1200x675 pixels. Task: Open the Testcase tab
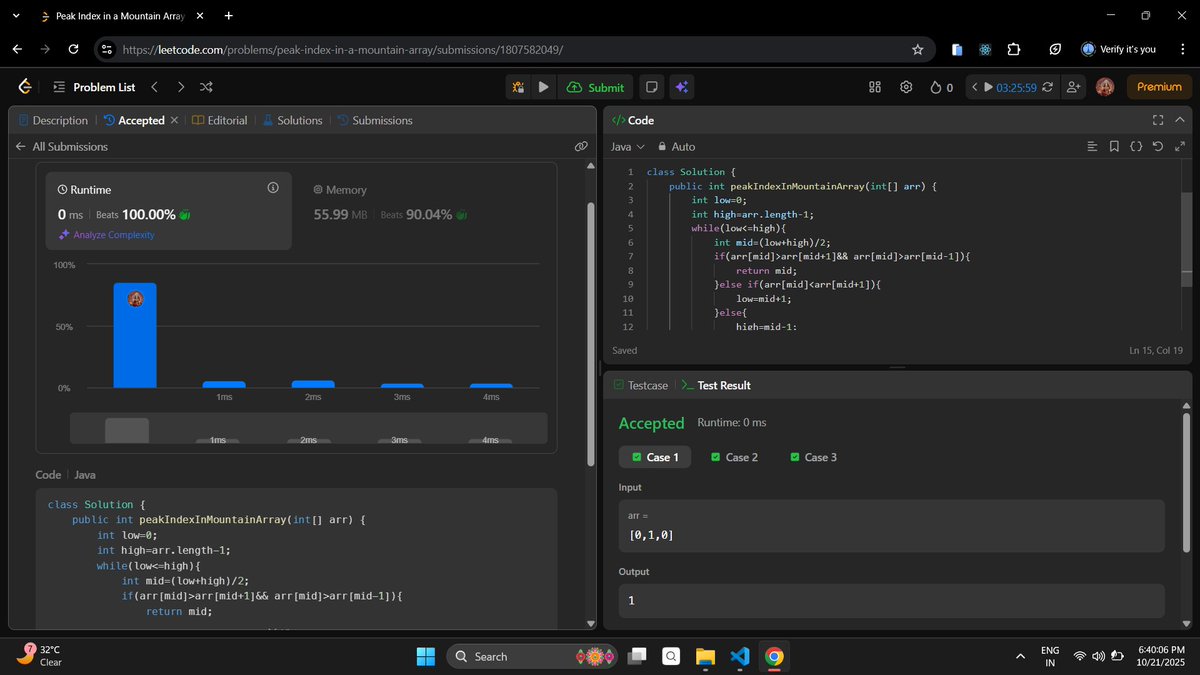tap(640, 385)
